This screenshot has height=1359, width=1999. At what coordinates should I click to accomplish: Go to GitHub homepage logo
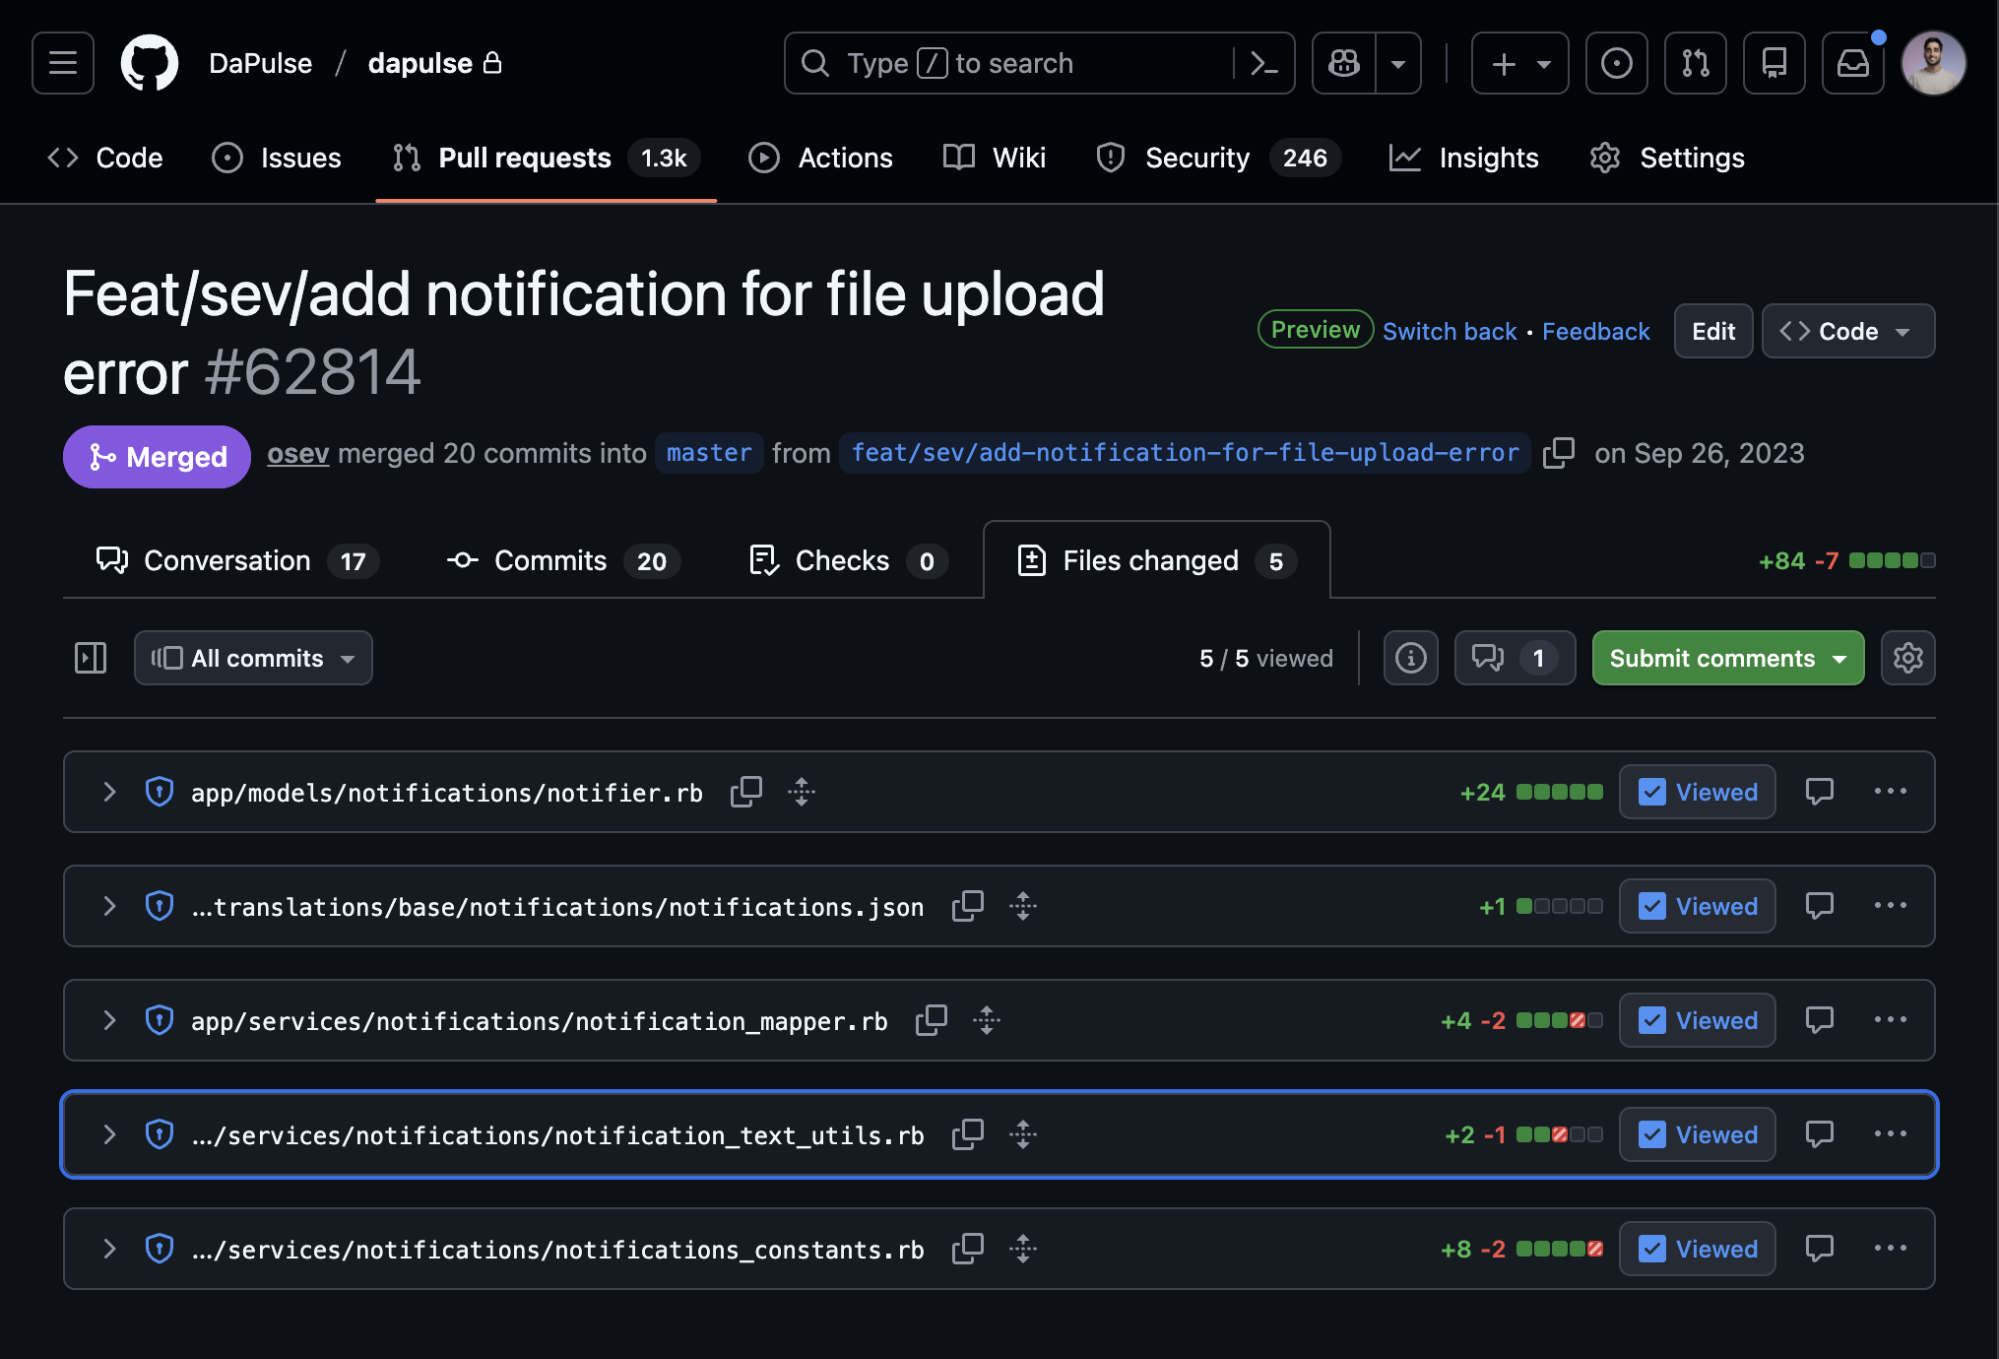tap(149, 63)
